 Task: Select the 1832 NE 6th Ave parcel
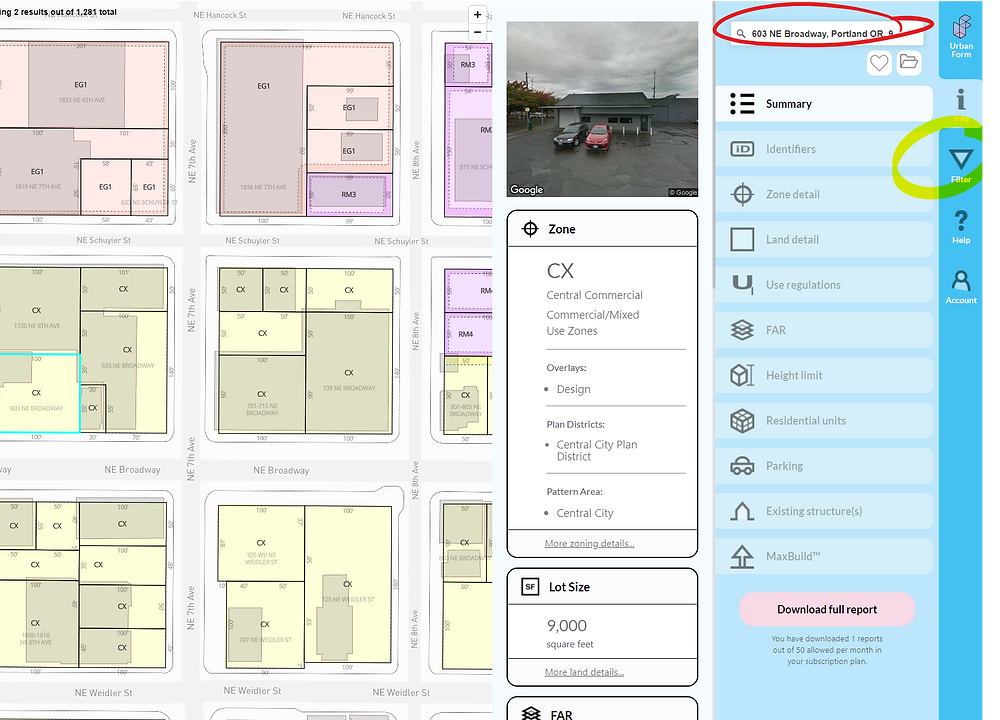coord(82,86)
